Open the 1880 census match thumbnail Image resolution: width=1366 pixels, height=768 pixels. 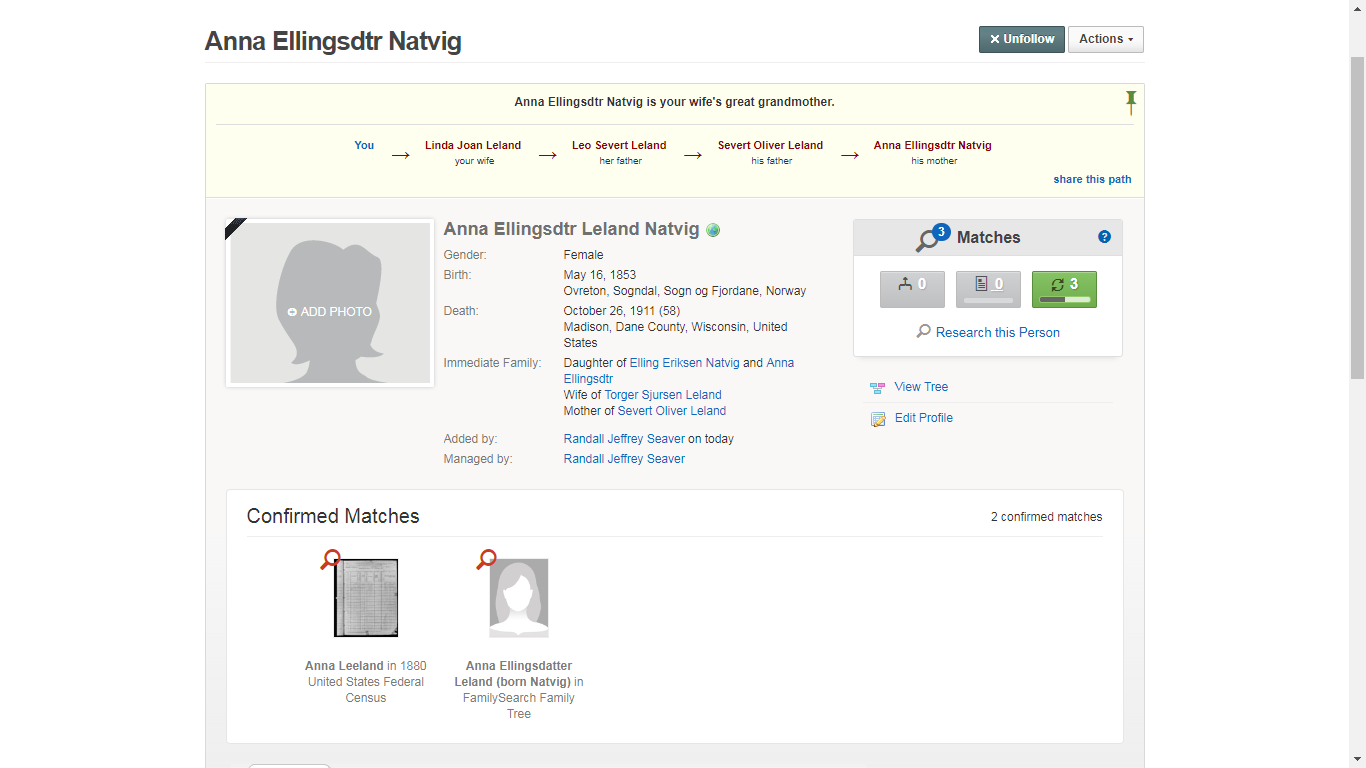click(366, 597)
